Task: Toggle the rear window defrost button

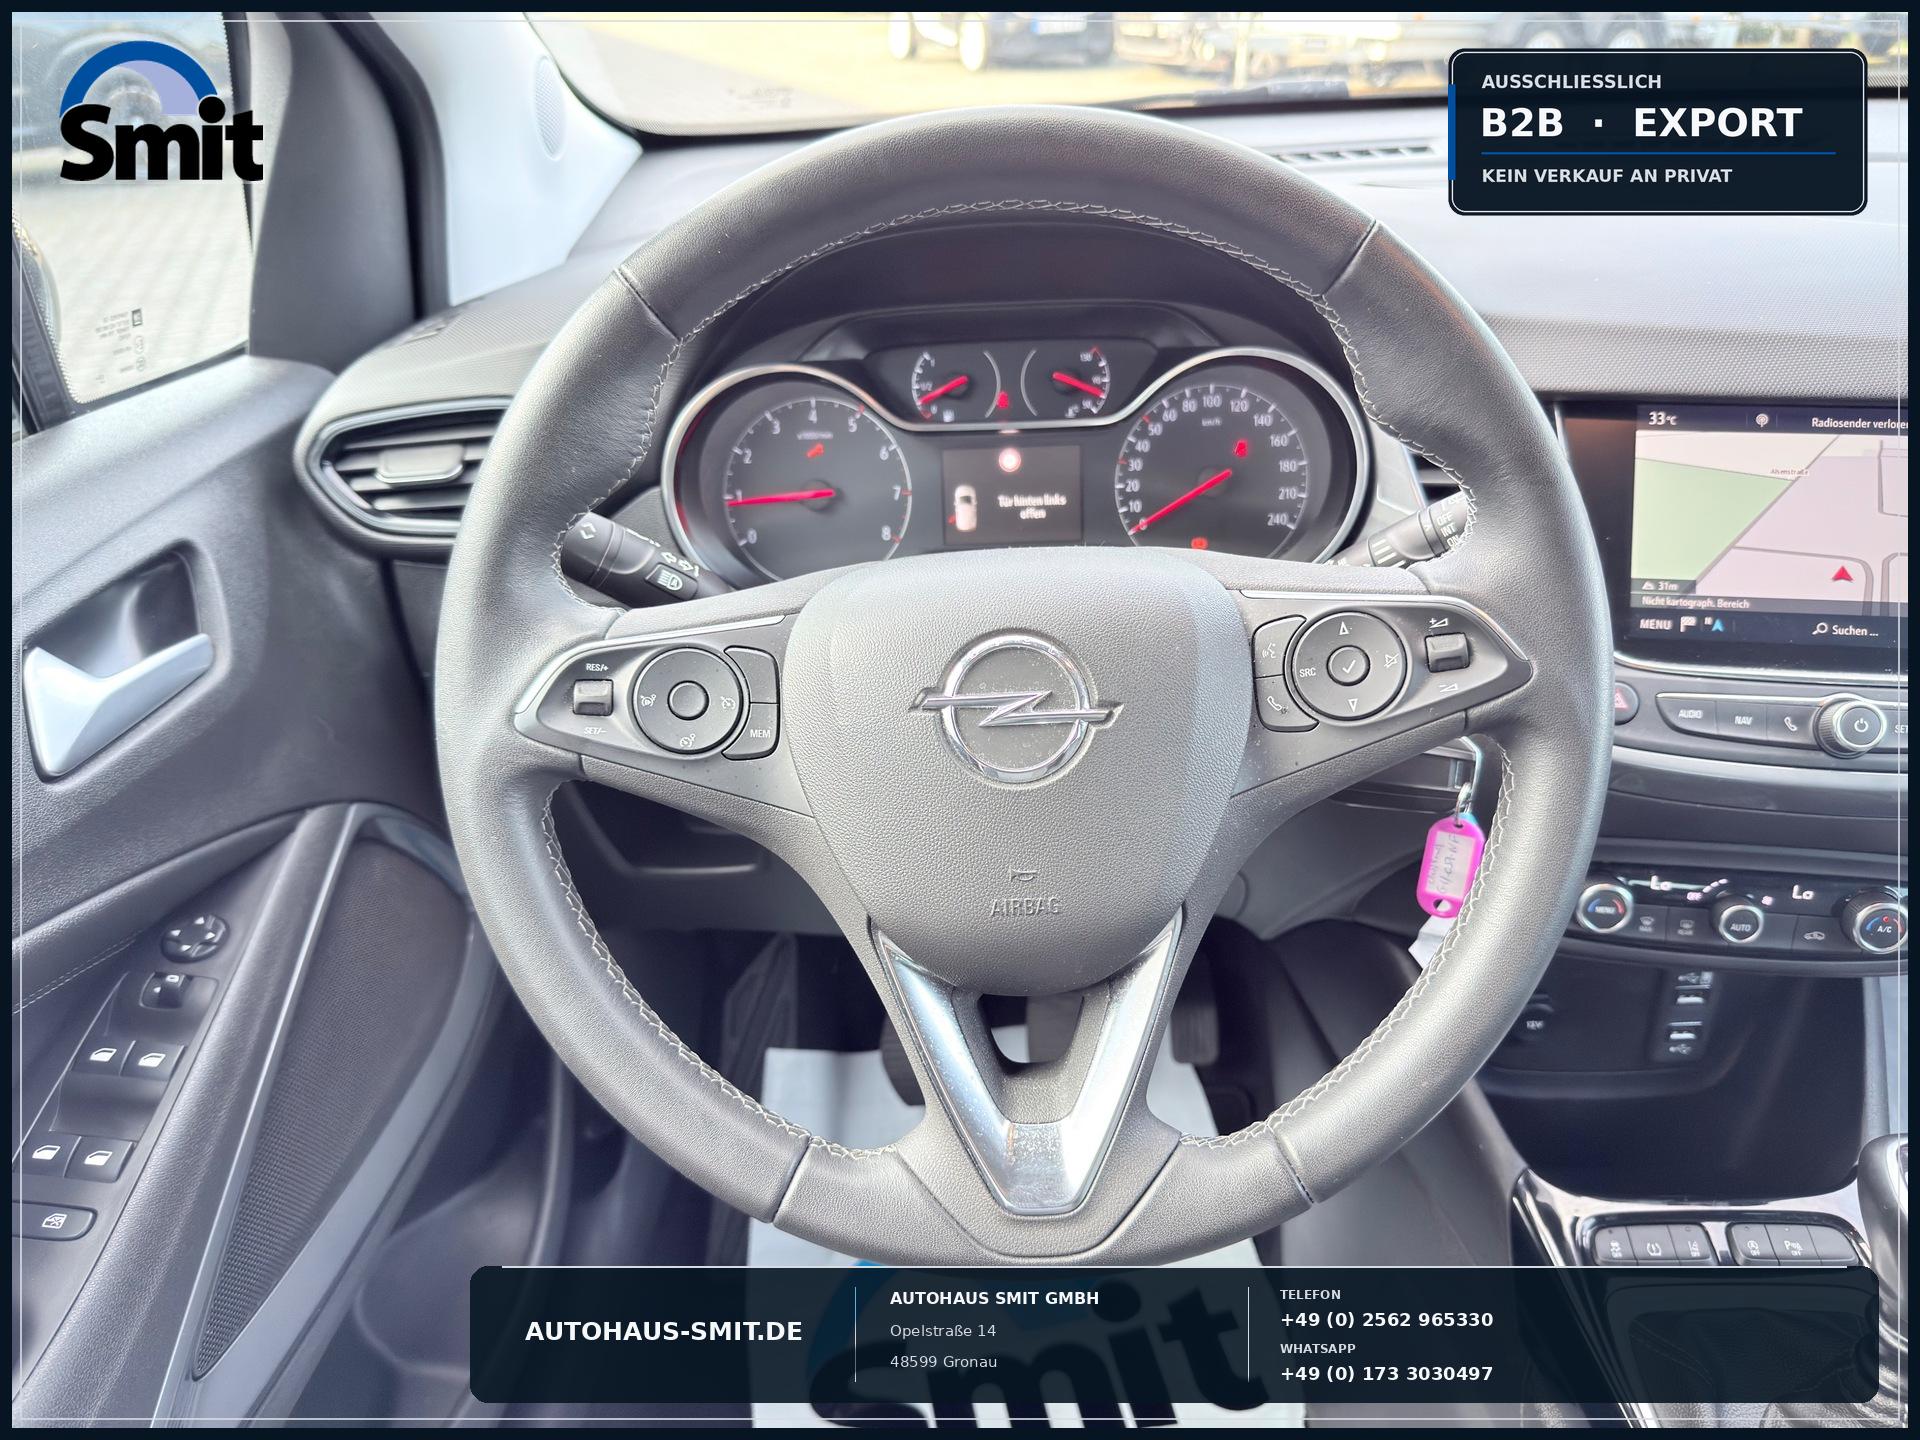Action: [1686, 930]
